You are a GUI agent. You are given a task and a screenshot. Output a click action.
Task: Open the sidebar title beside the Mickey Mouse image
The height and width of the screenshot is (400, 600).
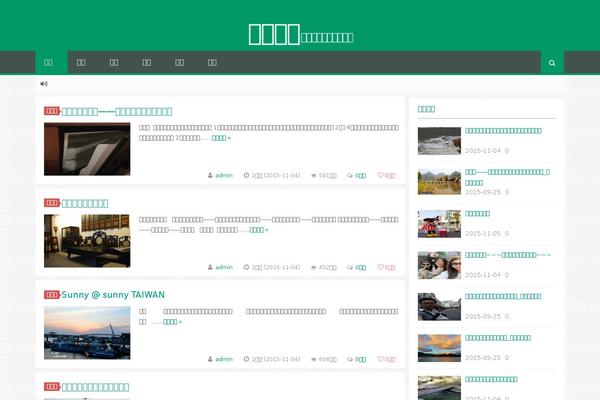pyautogui.click(x=478, y=214)
